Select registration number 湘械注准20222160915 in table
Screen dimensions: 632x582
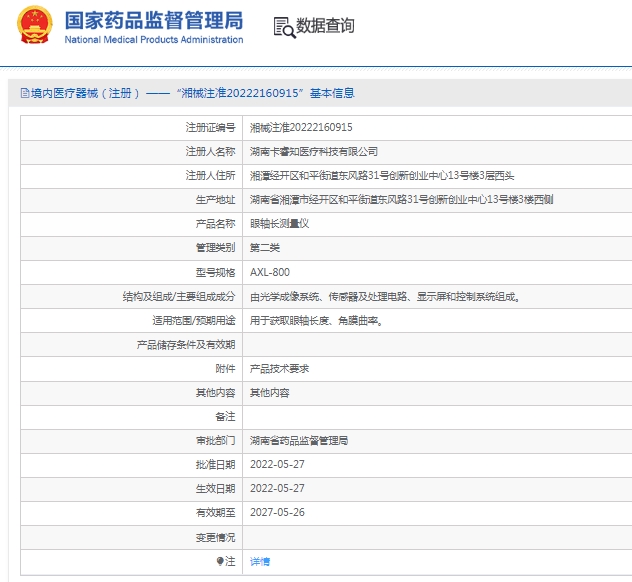(x=301, y=128)
